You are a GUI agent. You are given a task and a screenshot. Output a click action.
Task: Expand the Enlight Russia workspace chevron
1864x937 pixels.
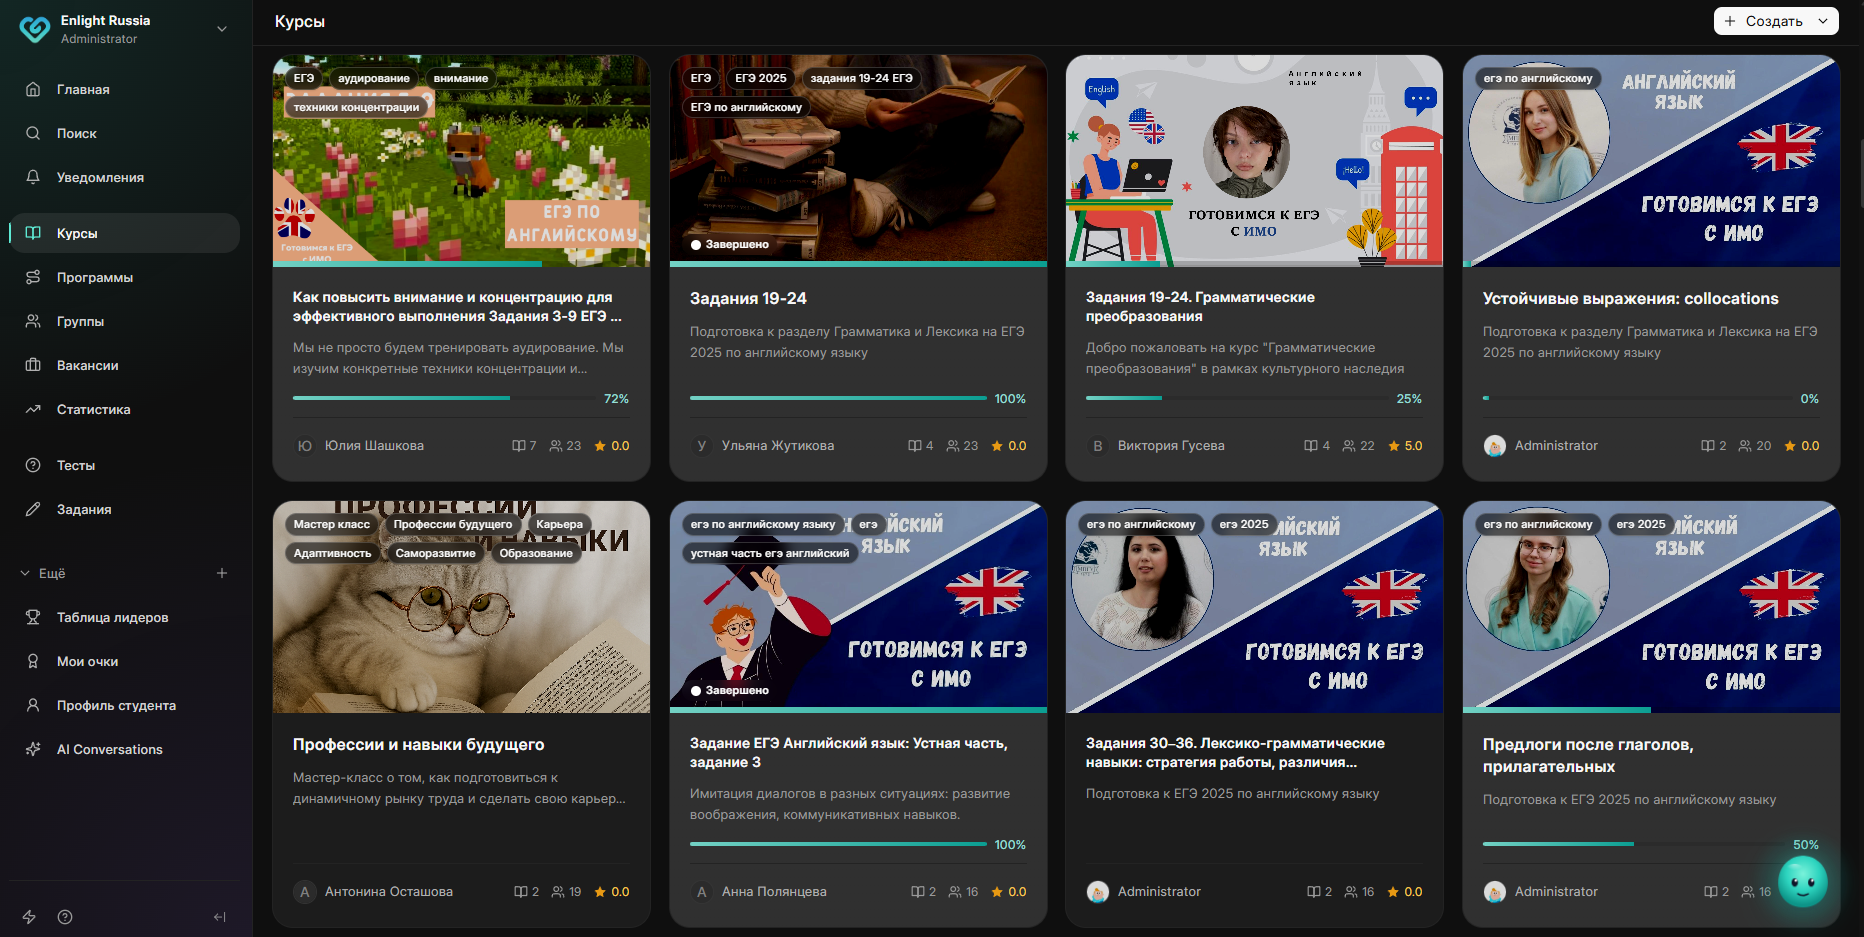click(222, 29)
